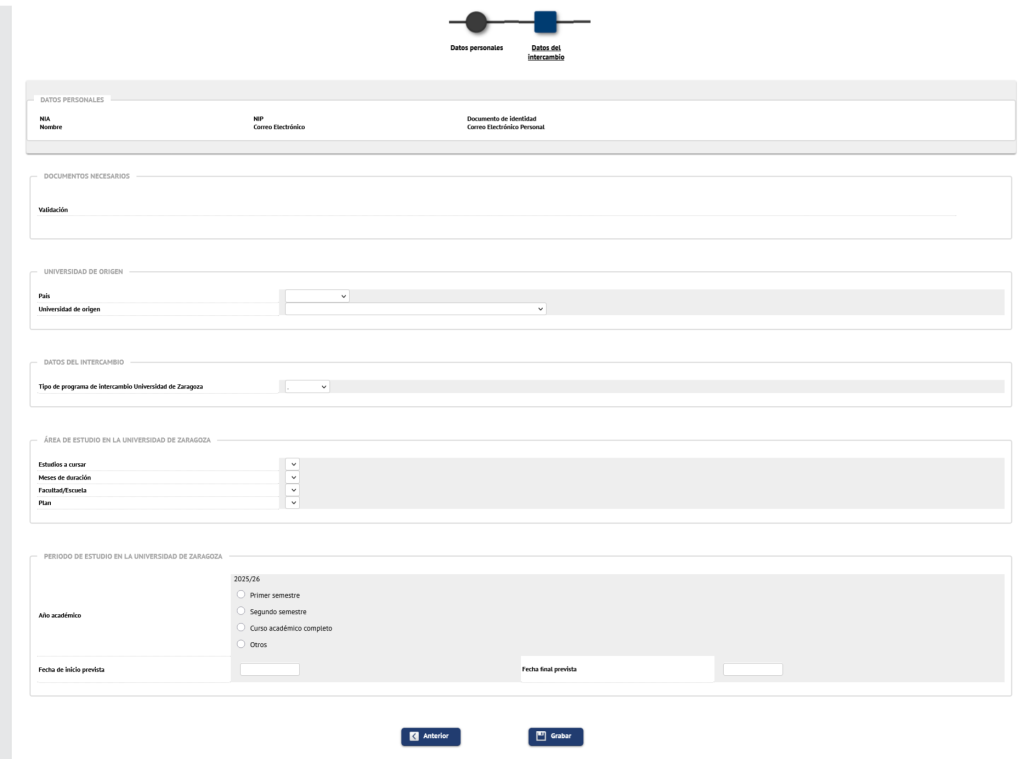Select the Otros radio option
This screenshot has height=759, width=1024.
[x=240, y=644]
